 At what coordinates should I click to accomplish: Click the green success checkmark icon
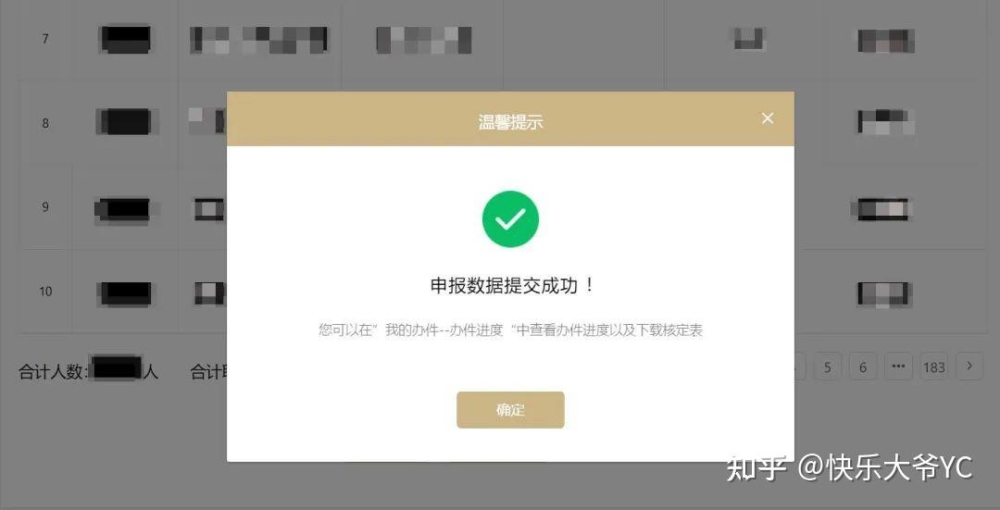(510, 219)
